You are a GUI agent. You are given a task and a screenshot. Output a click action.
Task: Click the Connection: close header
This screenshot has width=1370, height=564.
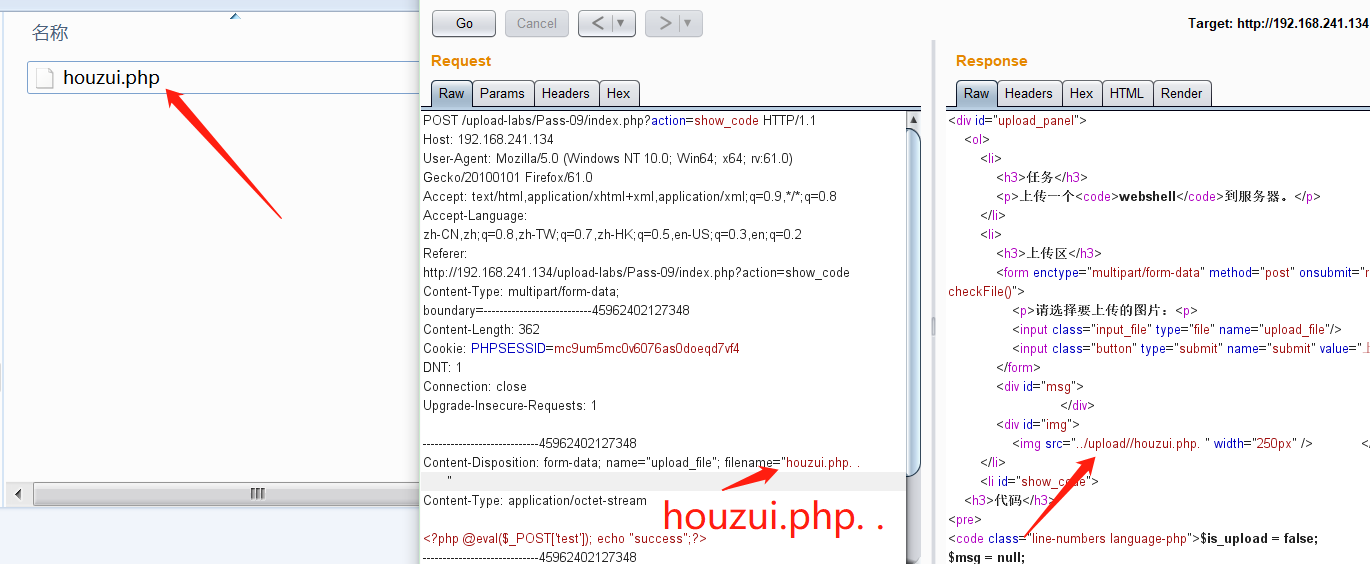click(475, 386)
